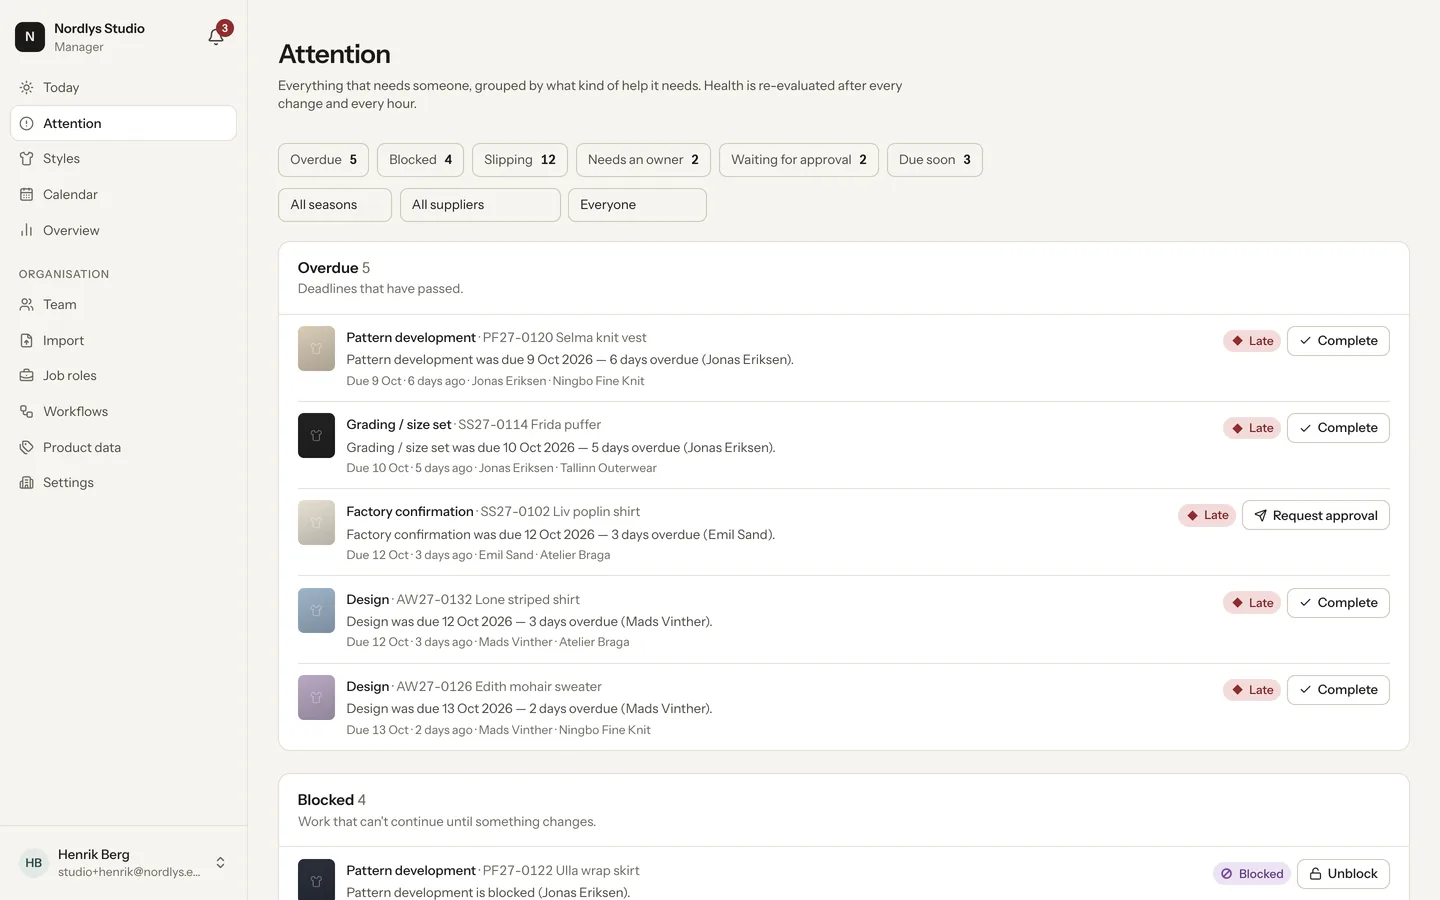Click the Team people icon

[27, 305]
